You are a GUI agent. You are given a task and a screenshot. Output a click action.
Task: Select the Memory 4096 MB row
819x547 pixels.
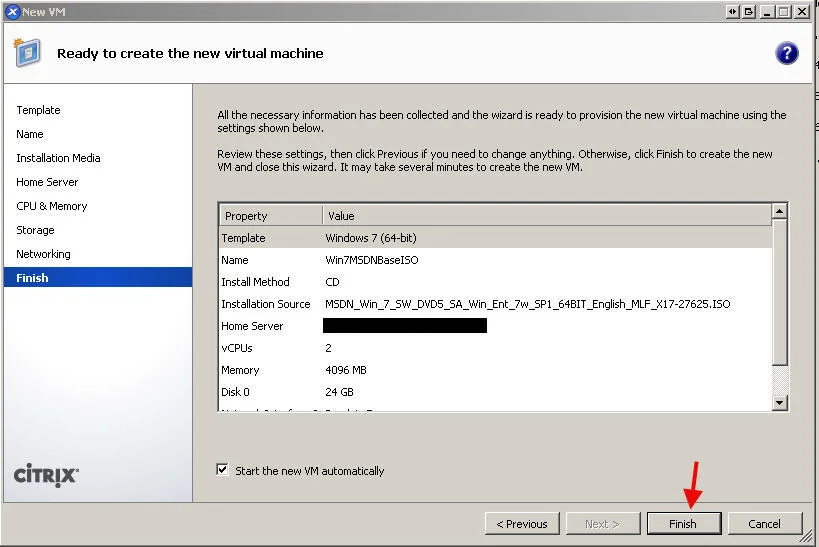click(495, 369)
